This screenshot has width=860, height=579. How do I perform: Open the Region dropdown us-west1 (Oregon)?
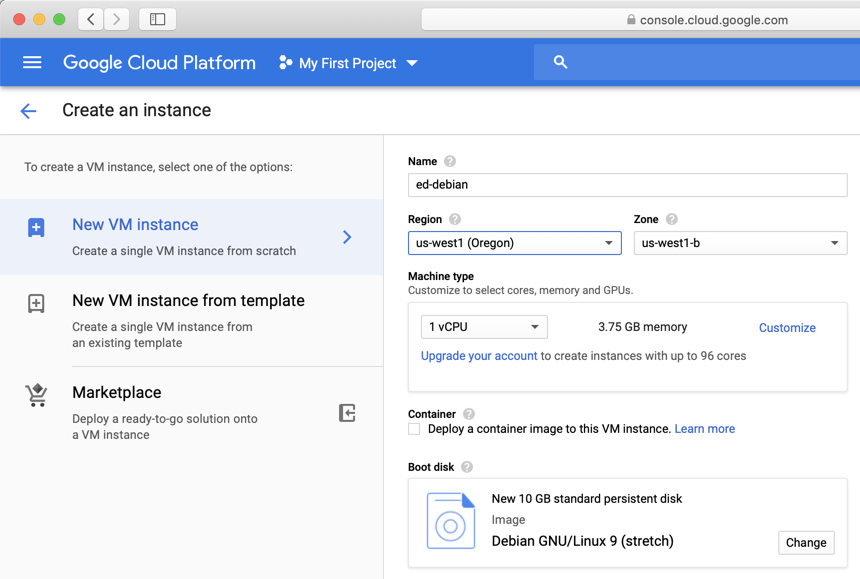pos(514,243)
